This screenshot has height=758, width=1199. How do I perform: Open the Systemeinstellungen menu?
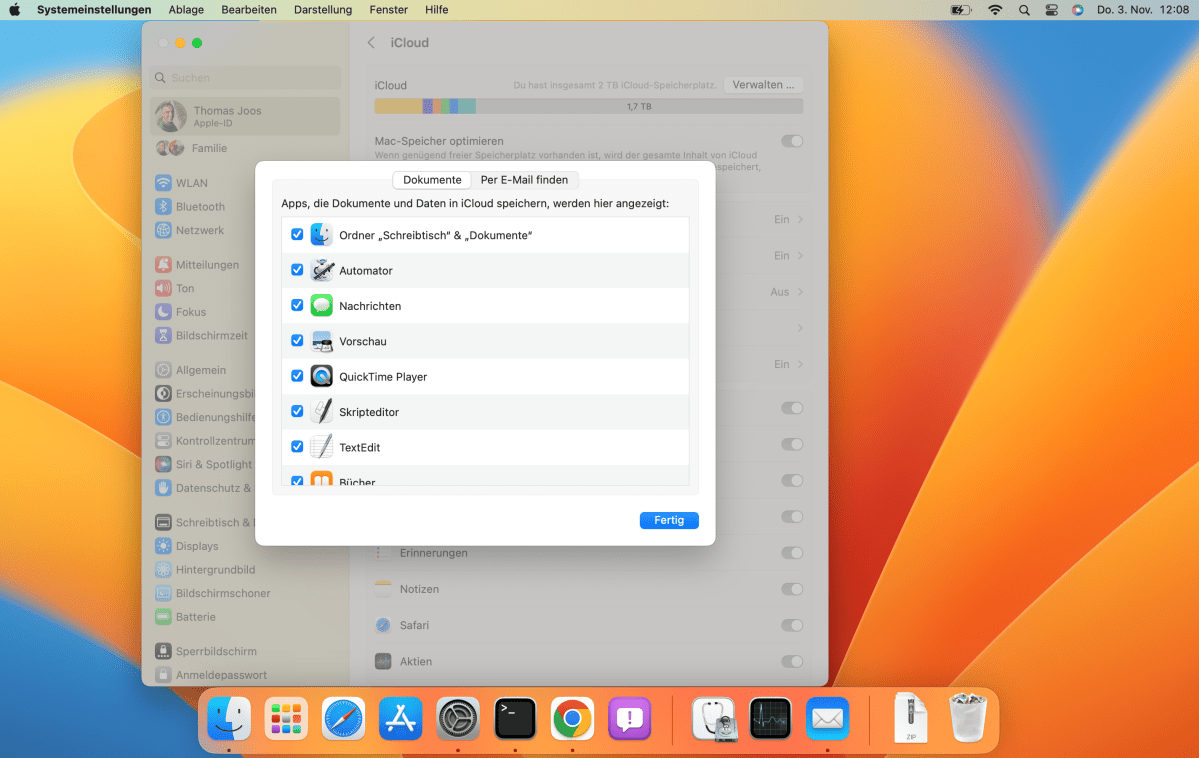(x=94, y=10)
